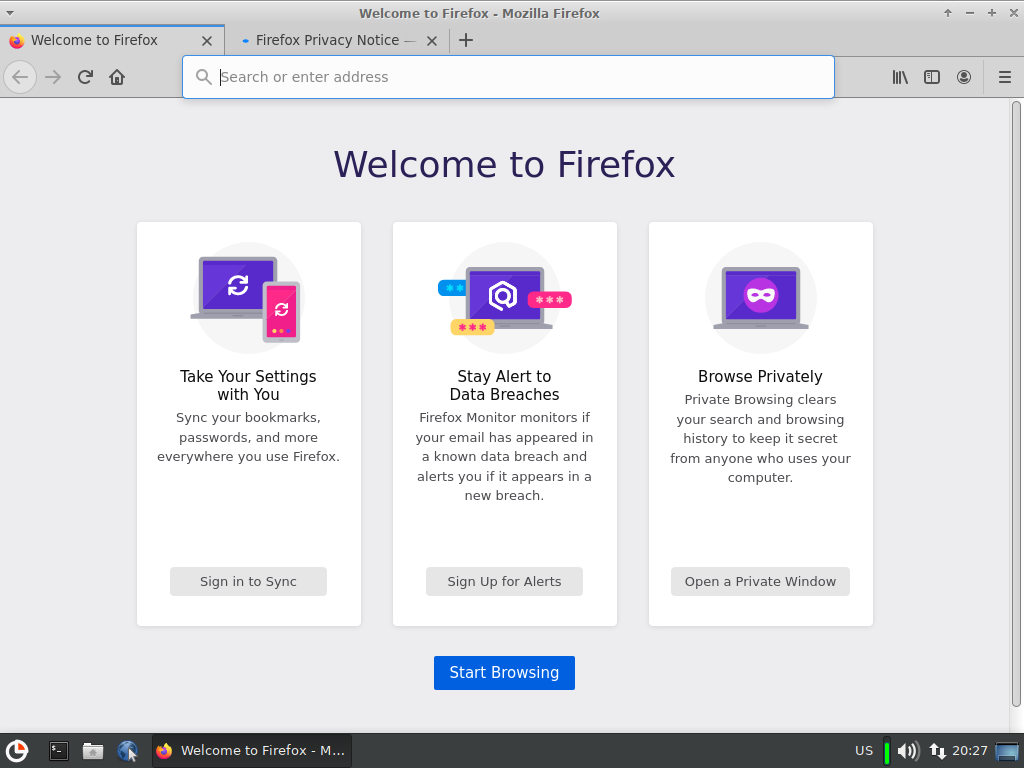Click the Firefox Monitor breach illustration

click(x=504, y=298)
